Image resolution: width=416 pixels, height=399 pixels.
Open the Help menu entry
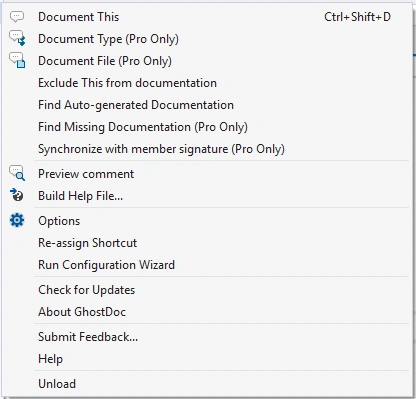[x=207, y=359]
